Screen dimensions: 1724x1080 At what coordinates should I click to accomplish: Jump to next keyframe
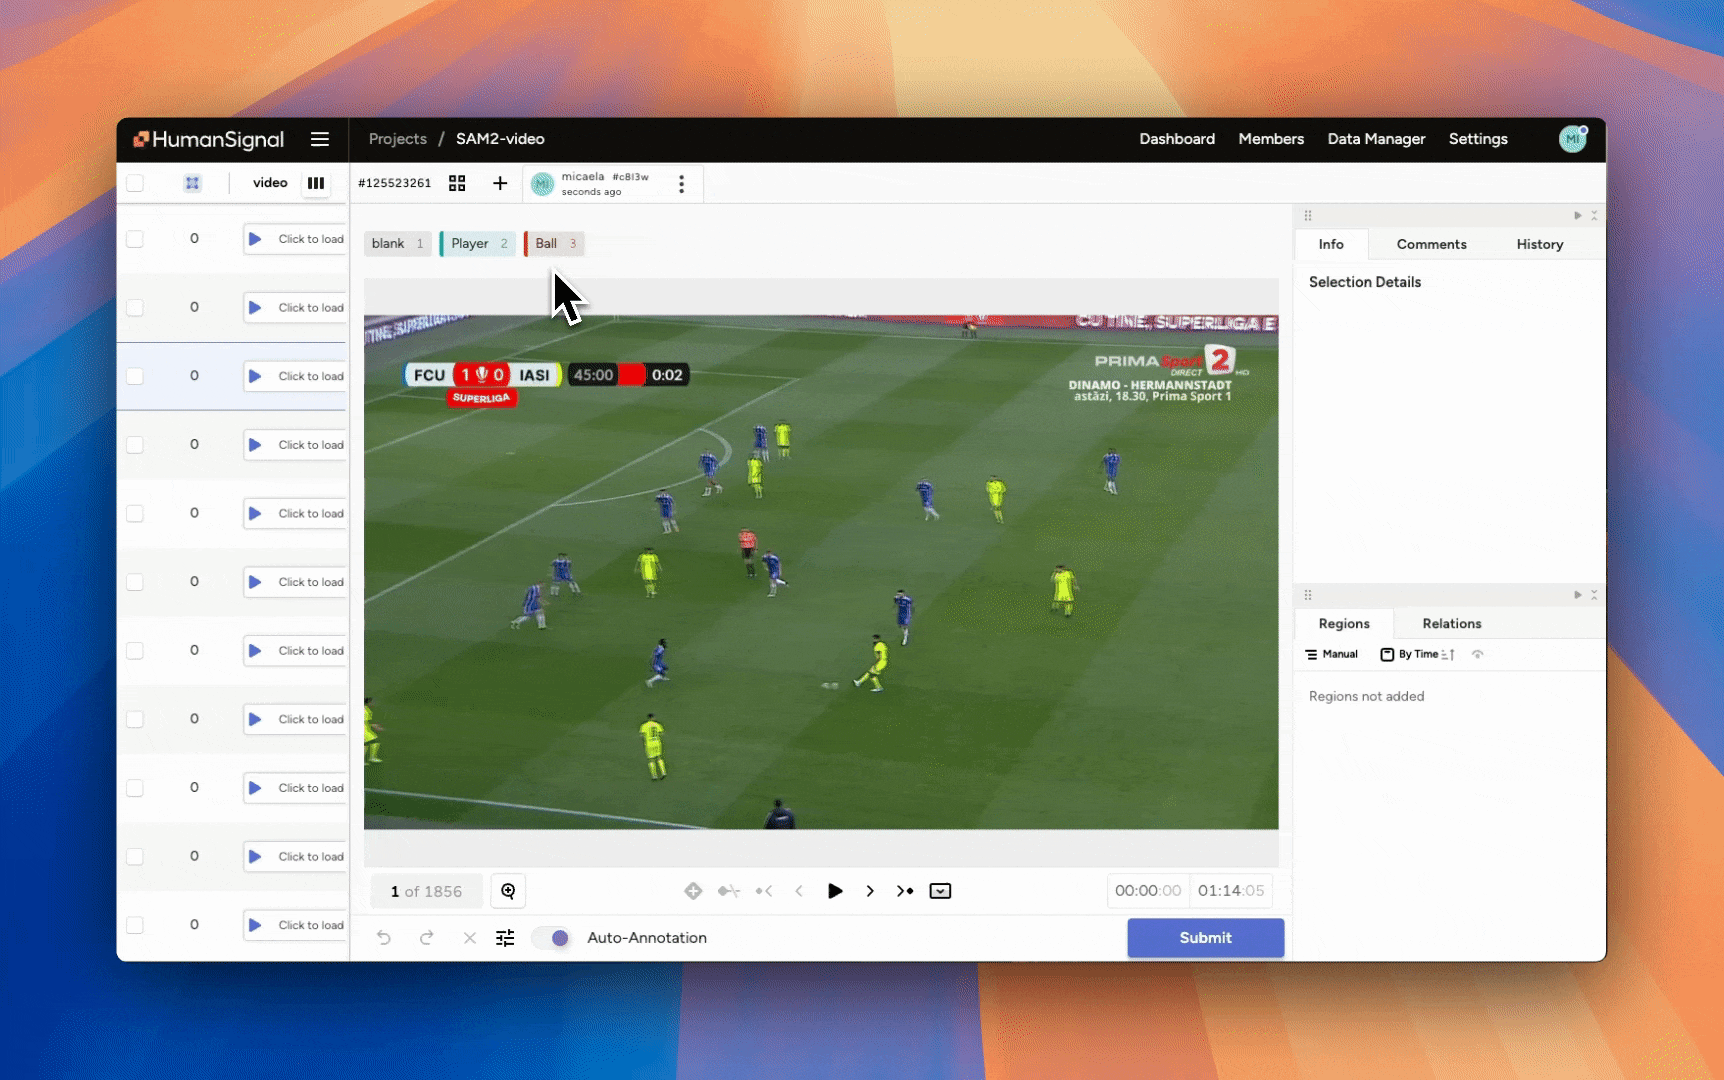click(905, 891)
